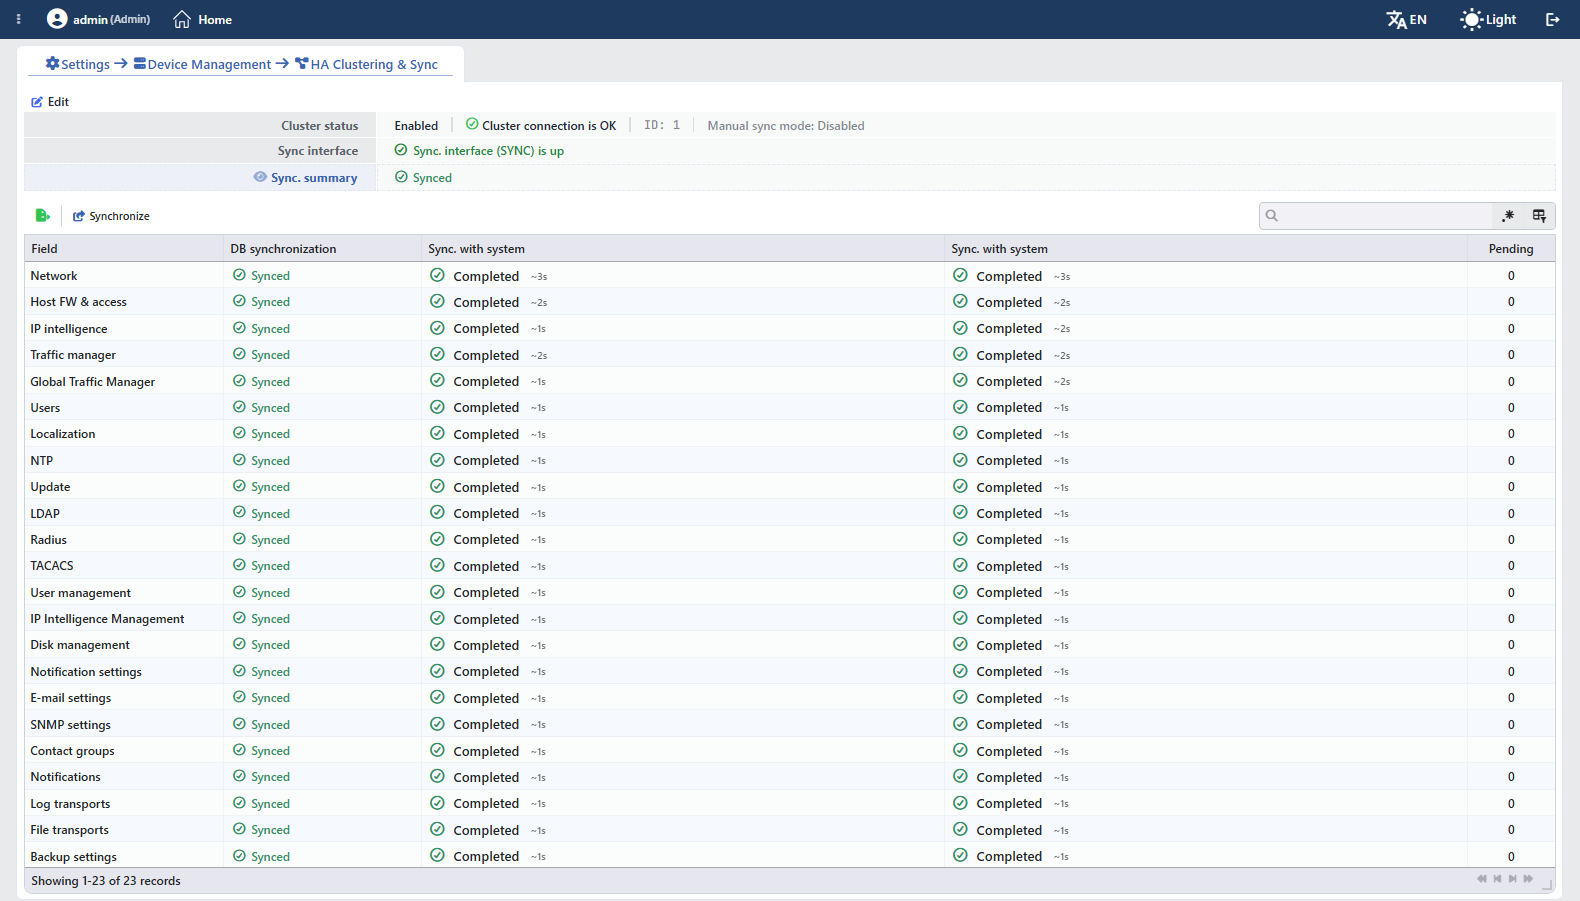Click the logout icon
Image resolution: width=1580 pixels, height=901 pixels.
(1552, 19)
